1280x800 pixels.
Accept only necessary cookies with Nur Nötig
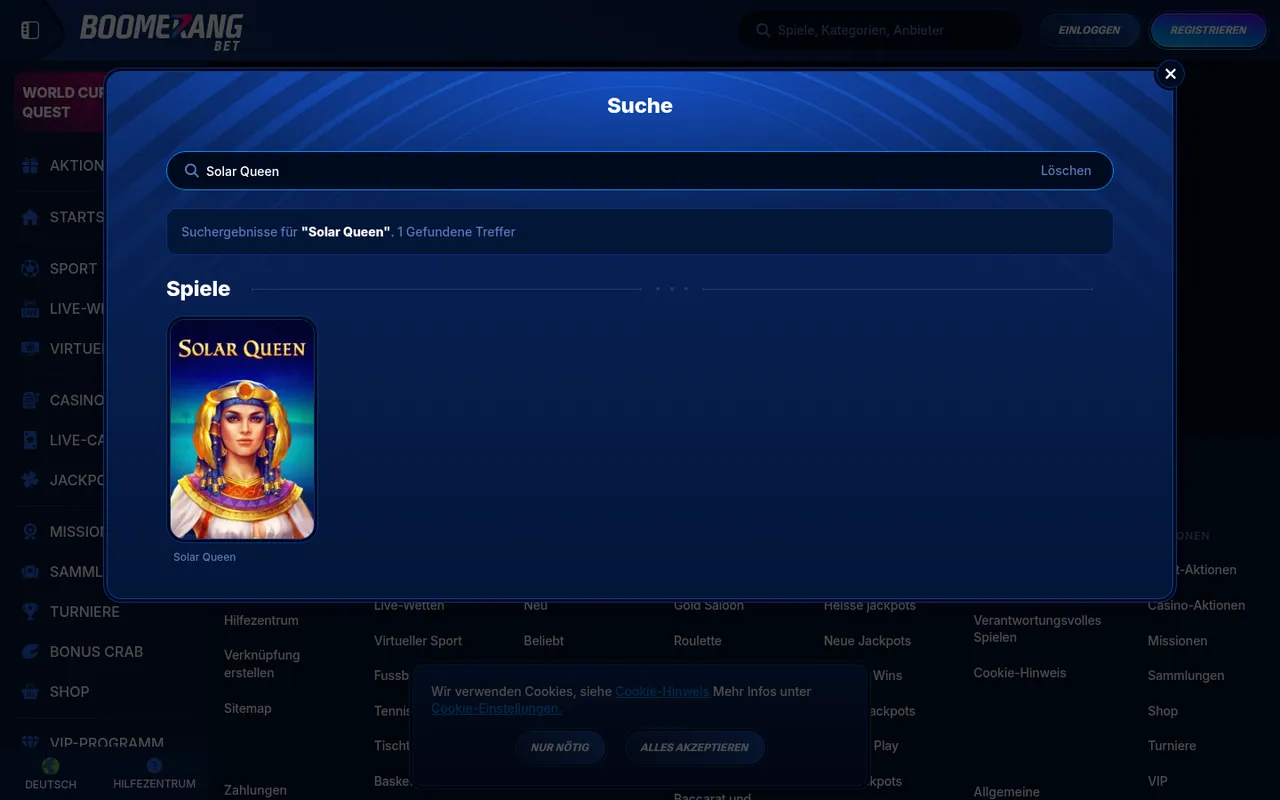coord(560,747)
